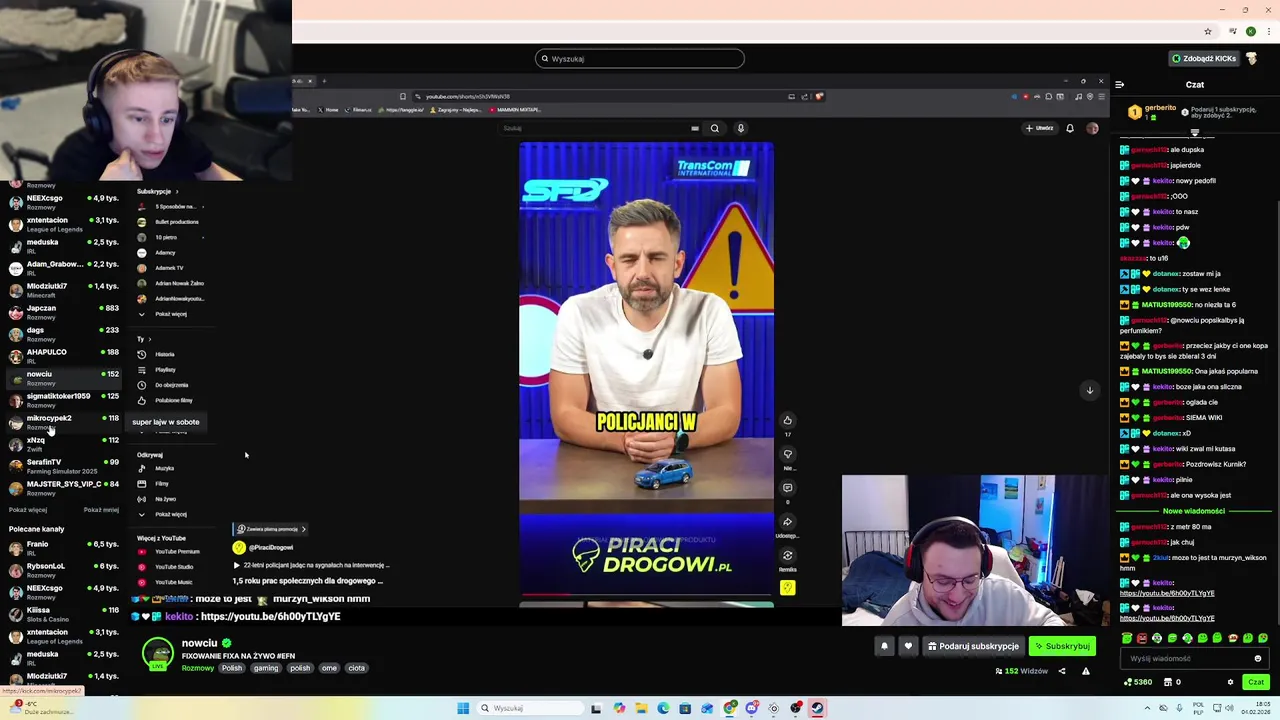Click Polubione filmy in YouTube sidebar

tap(173, 401)
